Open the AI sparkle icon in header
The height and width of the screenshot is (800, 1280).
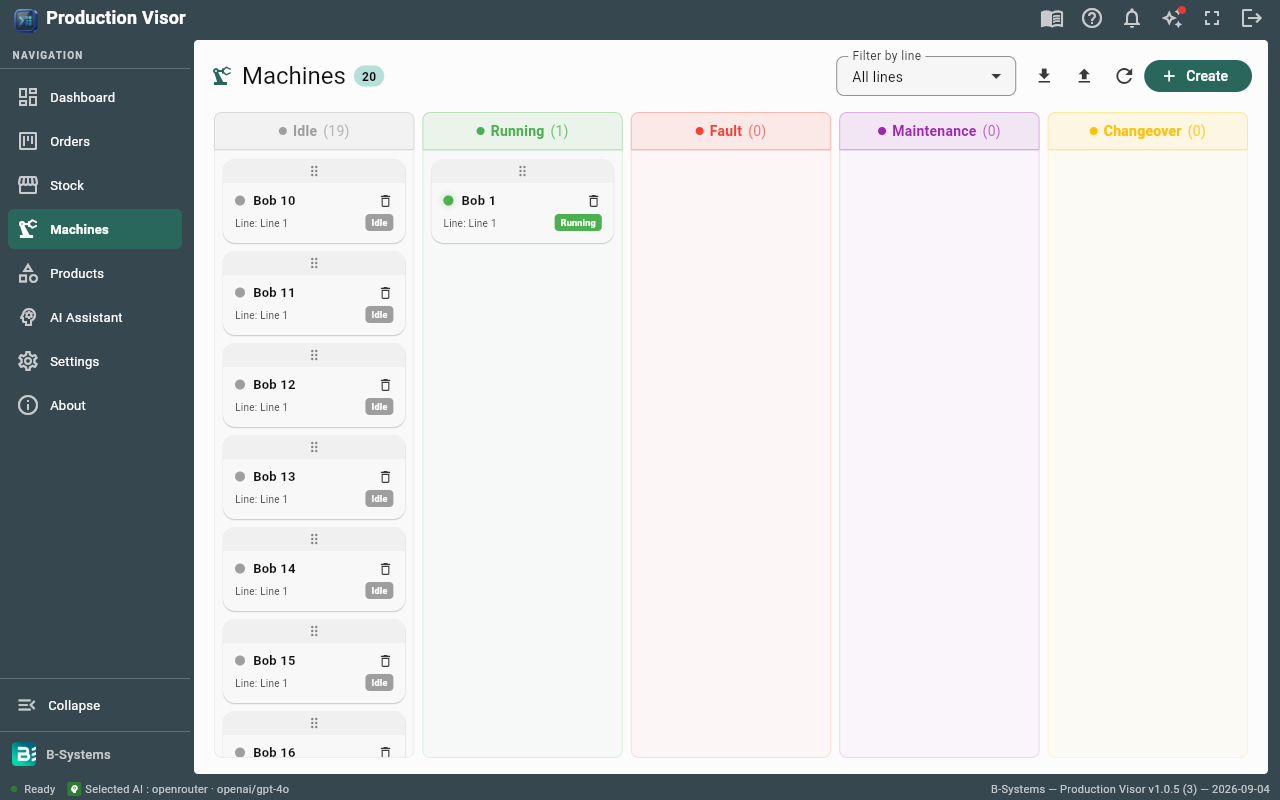tap(1172, 18)
